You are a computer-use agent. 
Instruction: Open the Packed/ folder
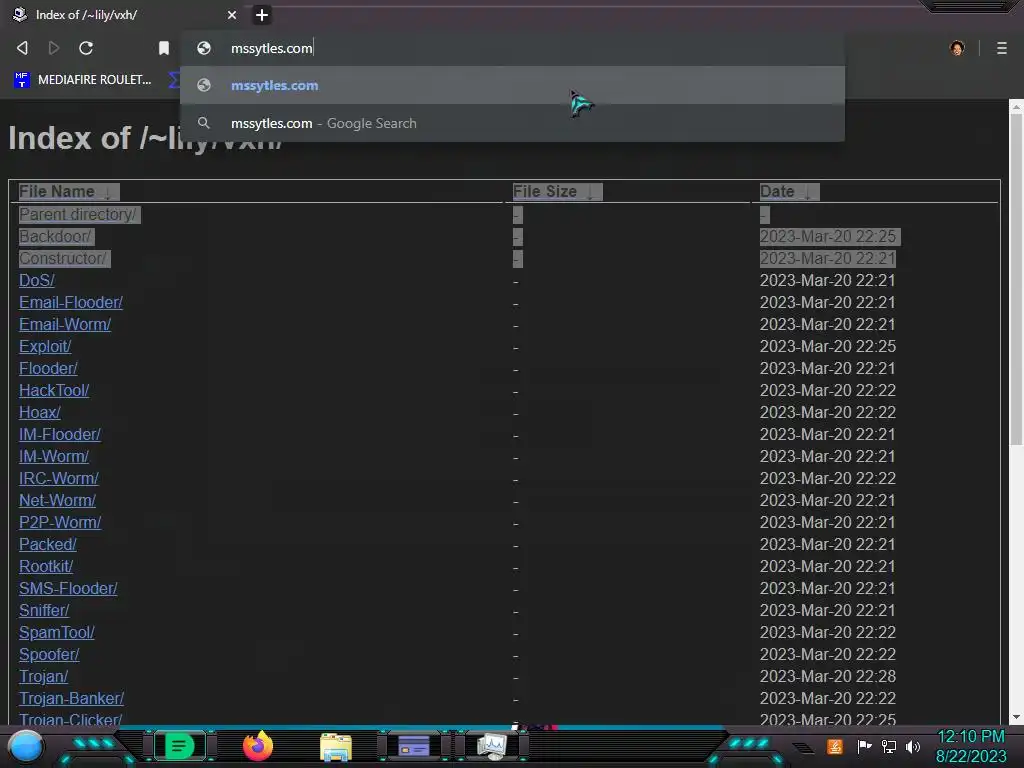[48, 544]
